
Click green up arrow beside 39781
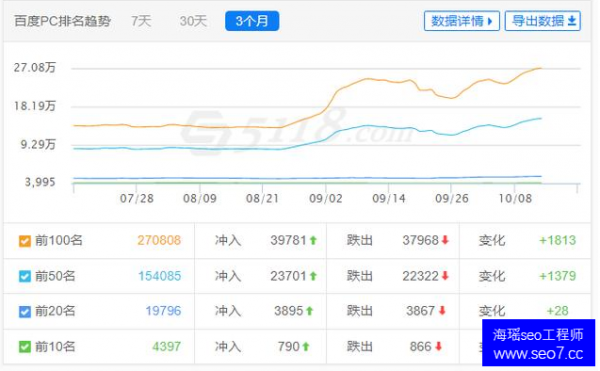[313, 240]
